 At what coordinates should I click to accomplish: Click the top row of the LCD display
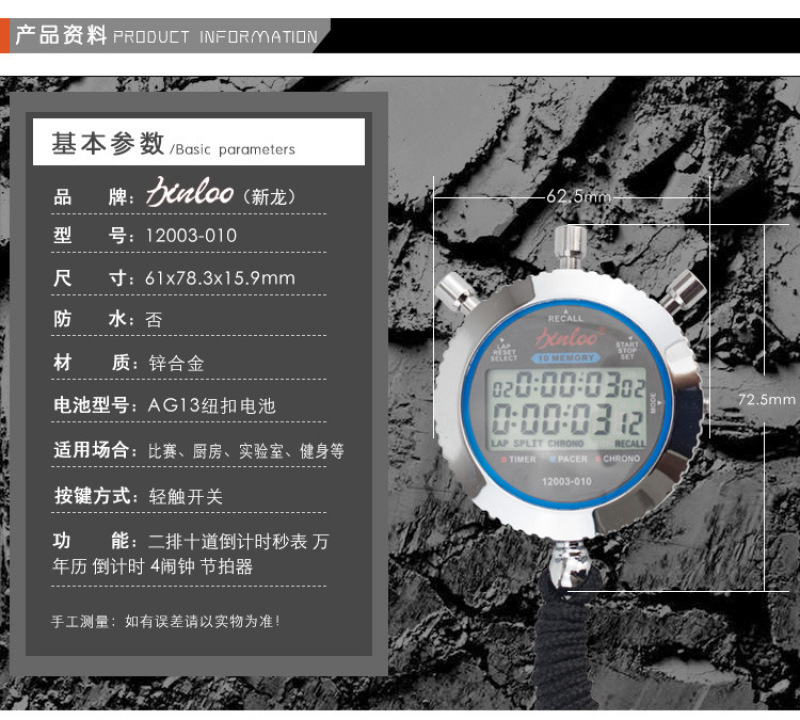[567, 386]
